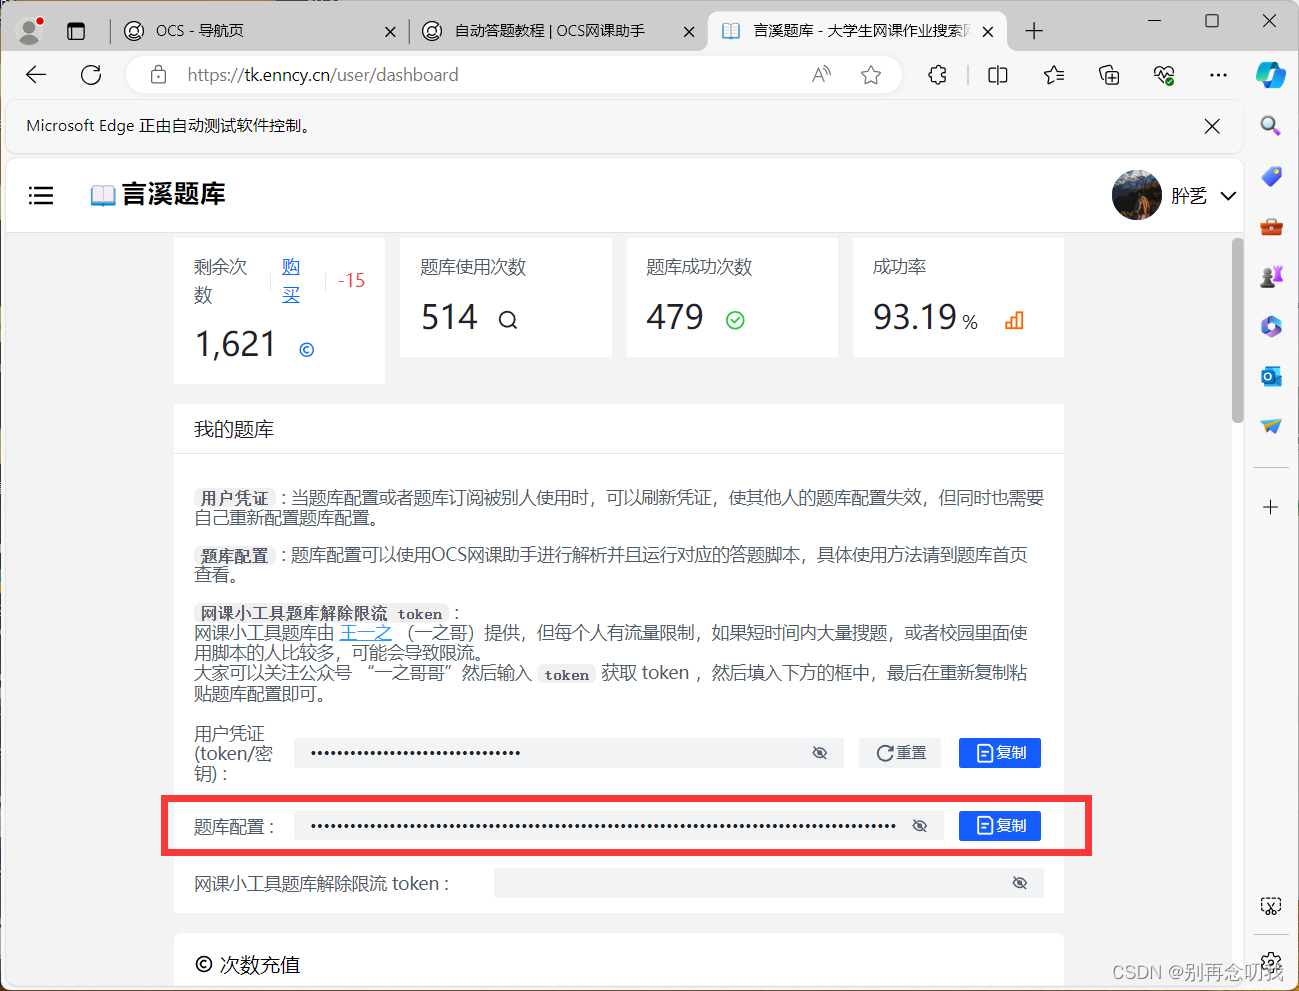Image resolution: width=1299 pixels, height=991 pixels.
Task: Select the 言溪题库 browser tab
Action: pos(858,31)
